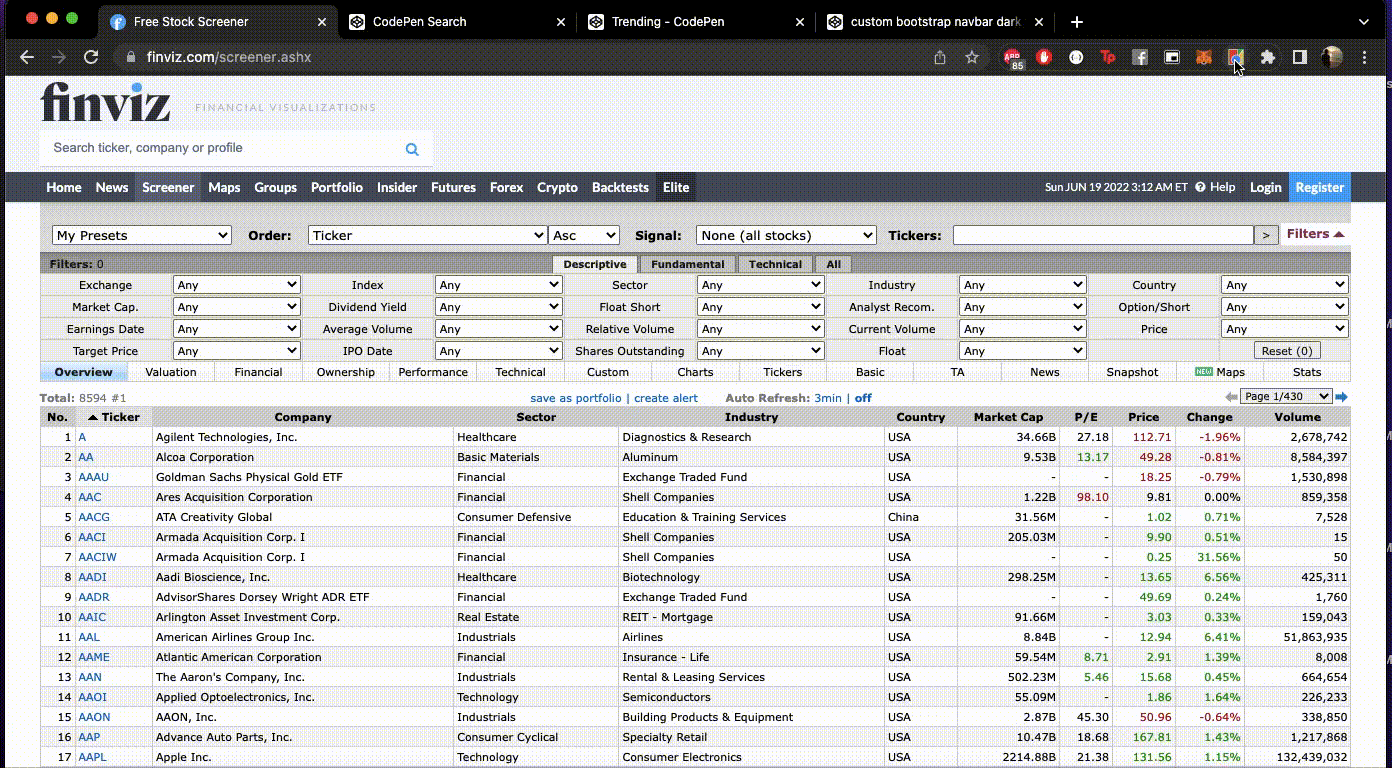Image resolution: width=1392 pixels, height=768 pixels.
Task: Reload the page with the refresh icon
Action: pyautogui.click(x=91, y=57)
